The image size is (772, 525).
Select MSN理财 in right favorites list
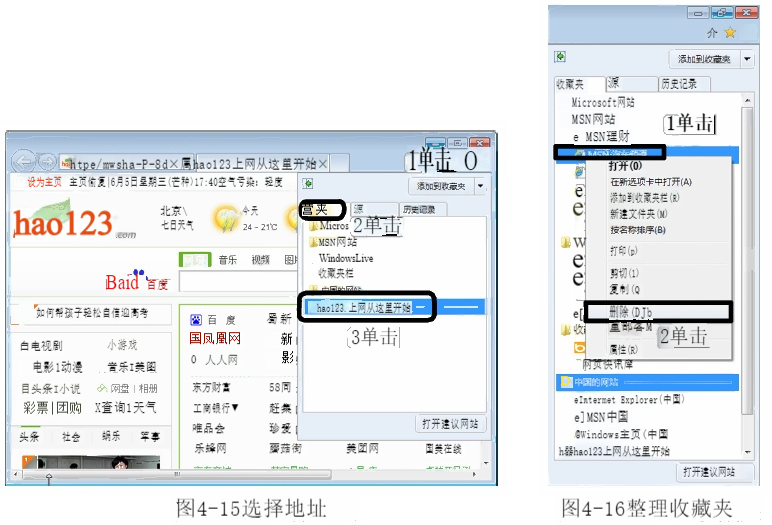(x=602, y=136)
